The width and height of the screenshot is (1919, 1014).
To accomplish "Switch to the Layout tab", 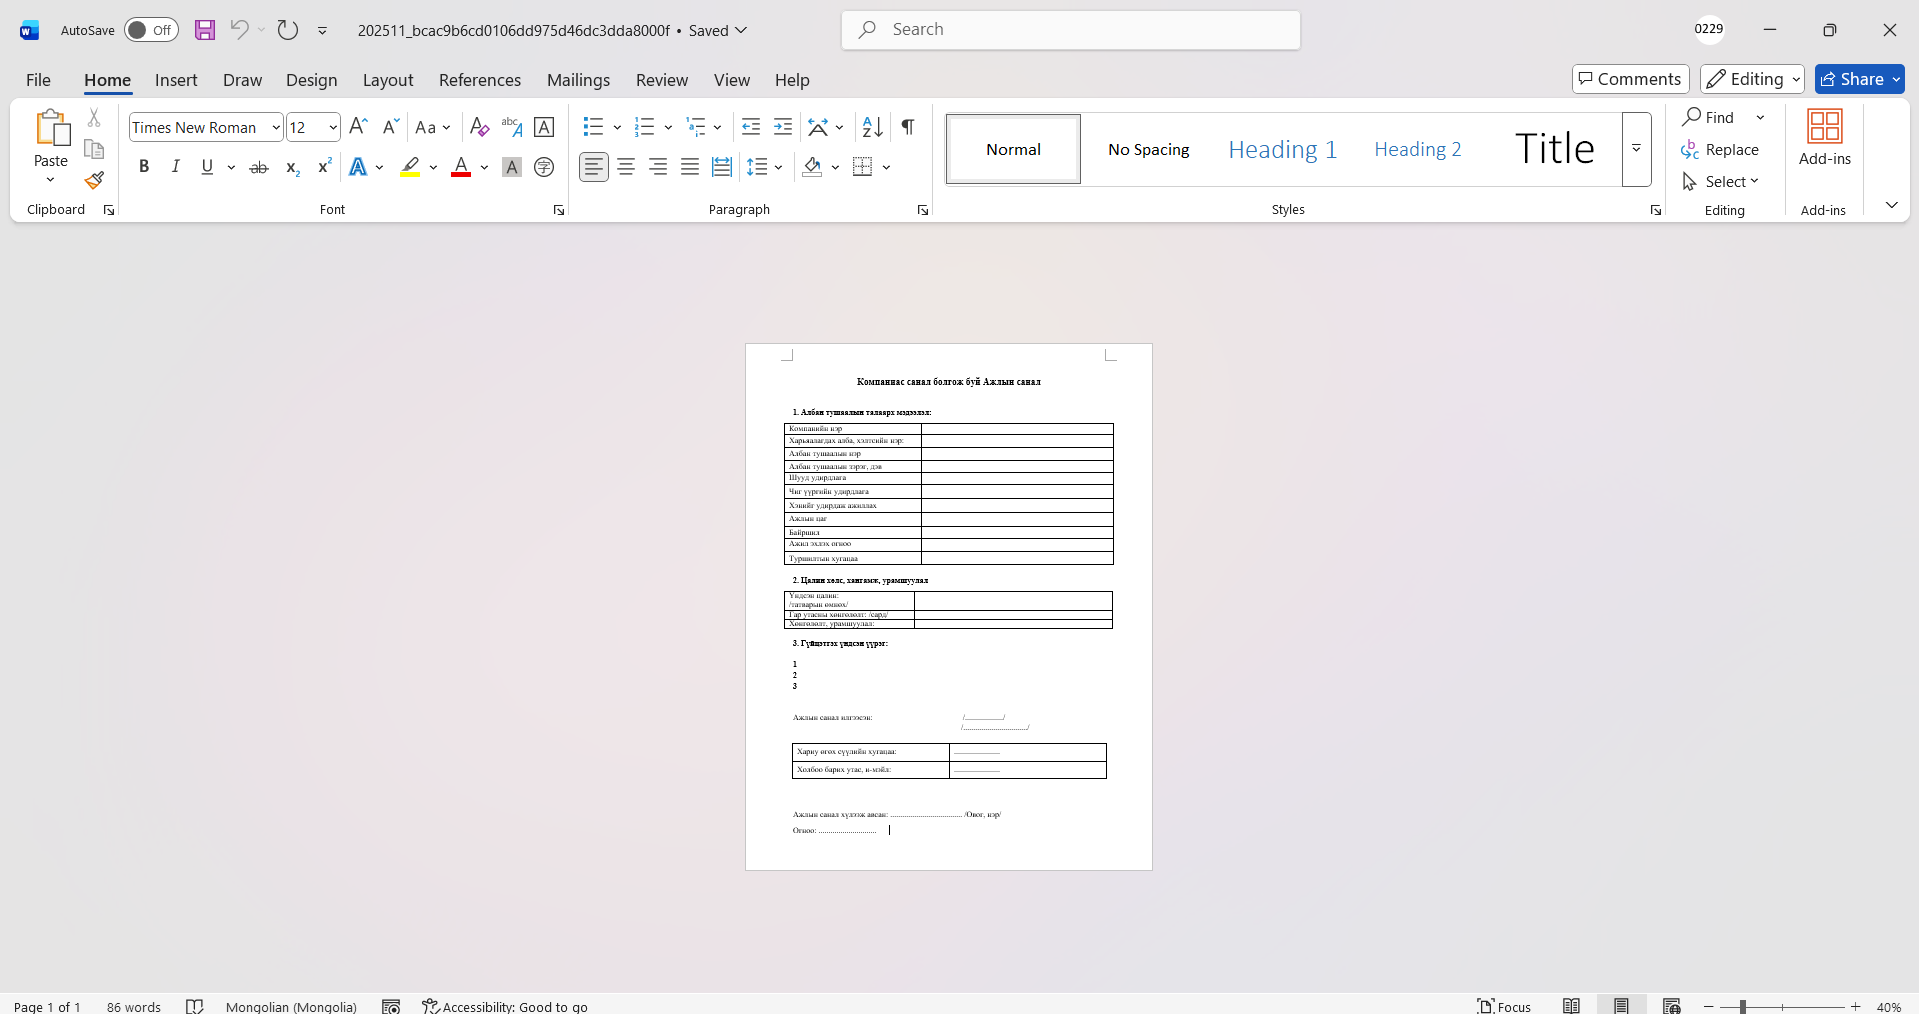I will [x=387, y=80].
